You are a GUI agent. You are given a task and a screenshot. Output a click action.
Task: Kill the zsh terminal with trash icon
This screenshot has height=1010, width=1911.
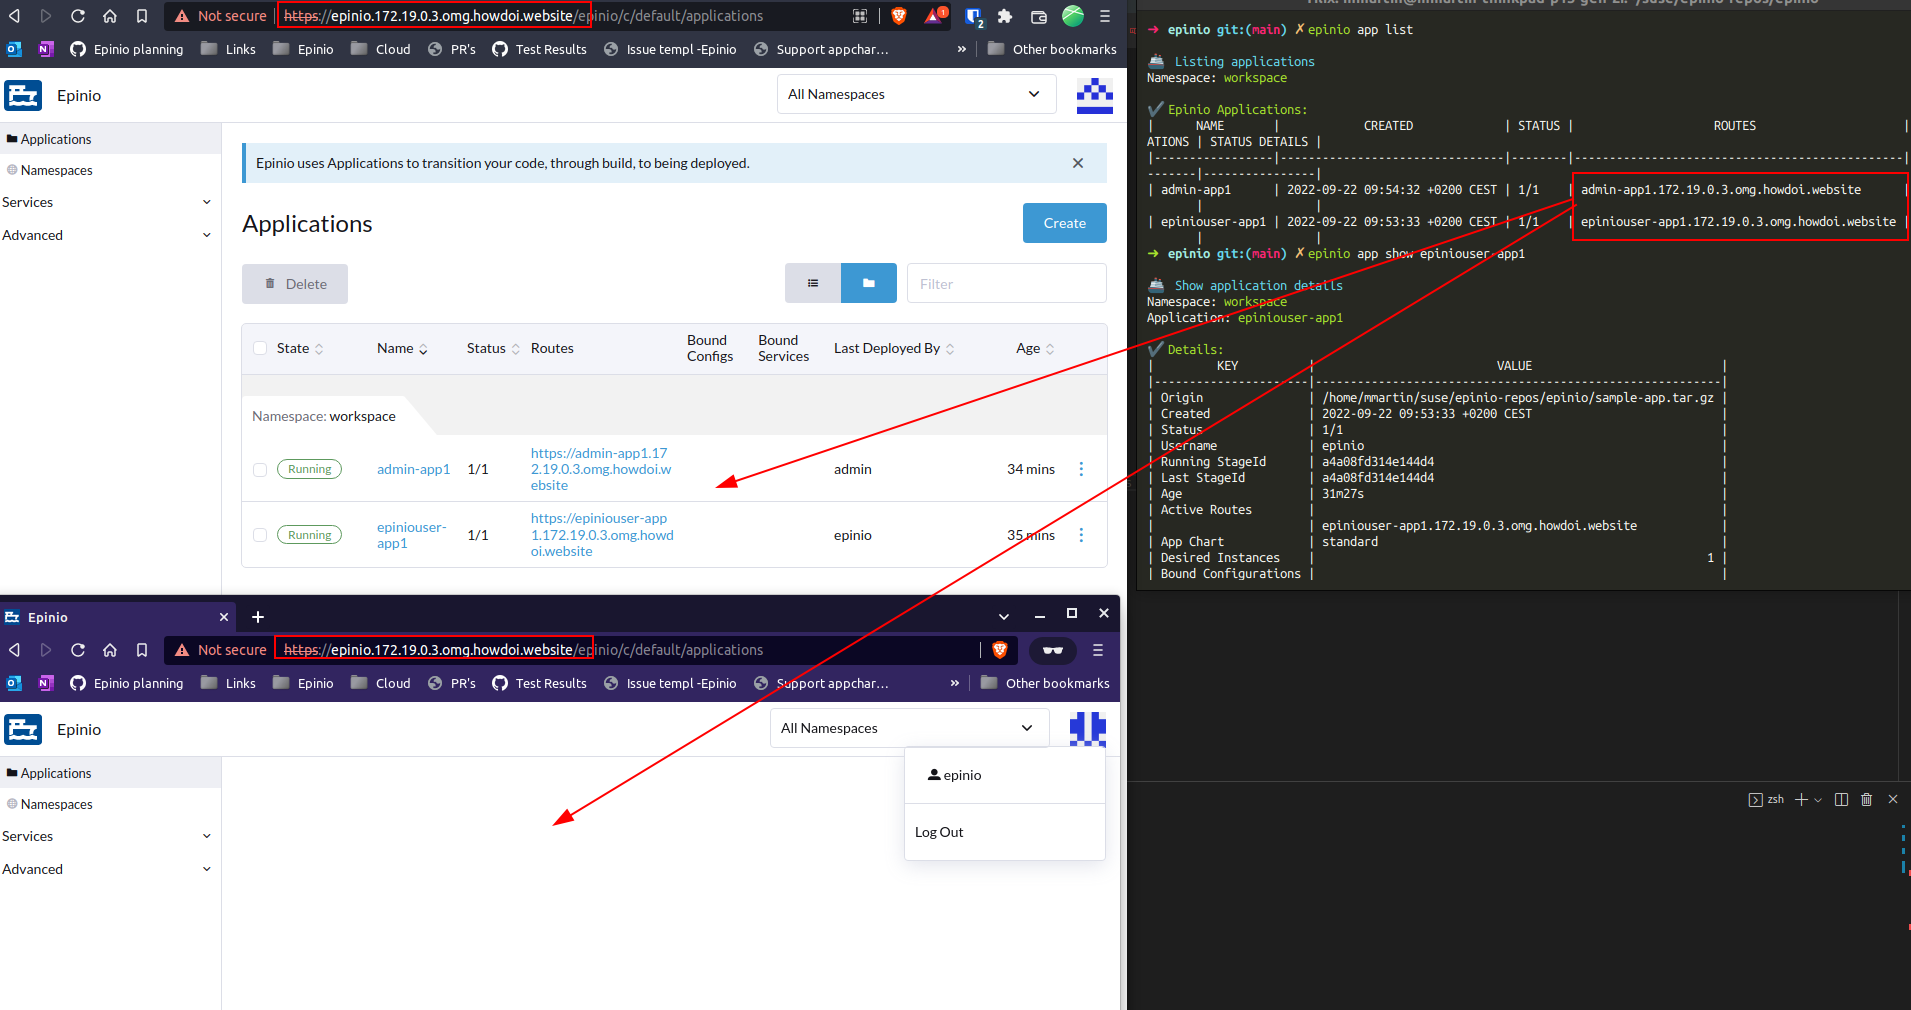[1867, 799]
